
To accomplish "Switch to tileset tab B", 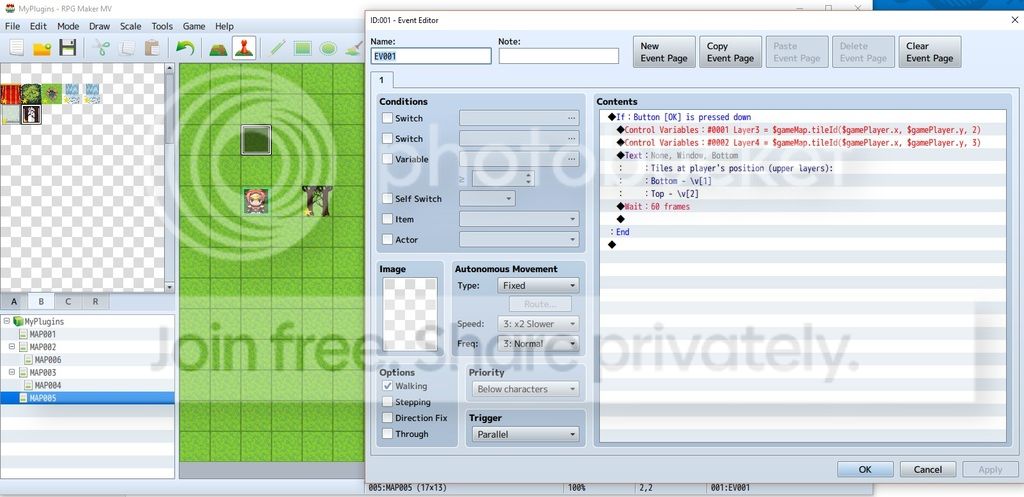I will point(40,302).
